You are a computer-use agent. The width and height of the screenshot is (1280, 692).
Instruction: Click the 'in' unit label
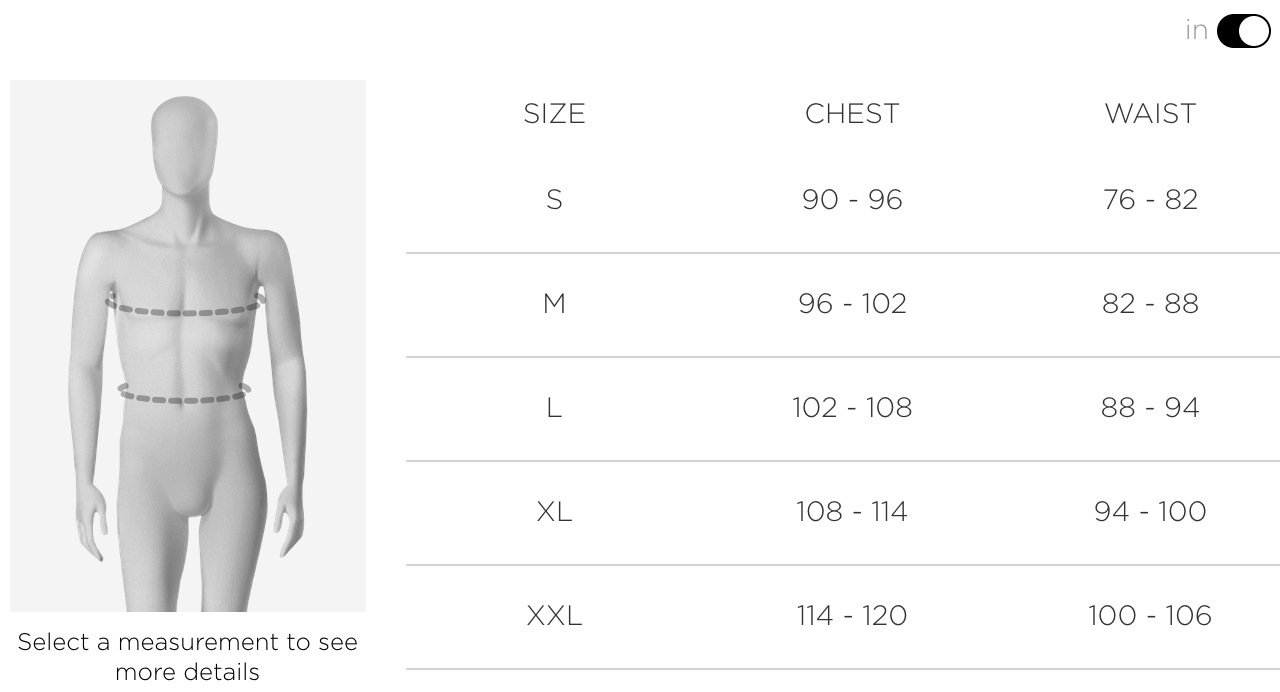tap(1194, 30)
